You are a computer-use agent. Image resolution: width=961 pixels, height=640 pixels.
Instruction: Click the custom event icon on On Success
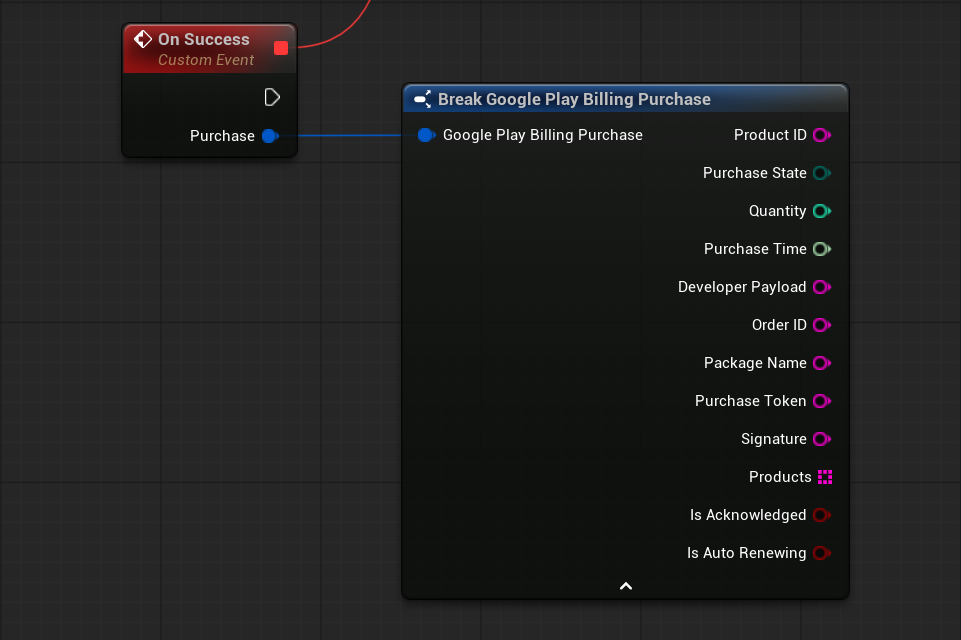coord(143,39)
